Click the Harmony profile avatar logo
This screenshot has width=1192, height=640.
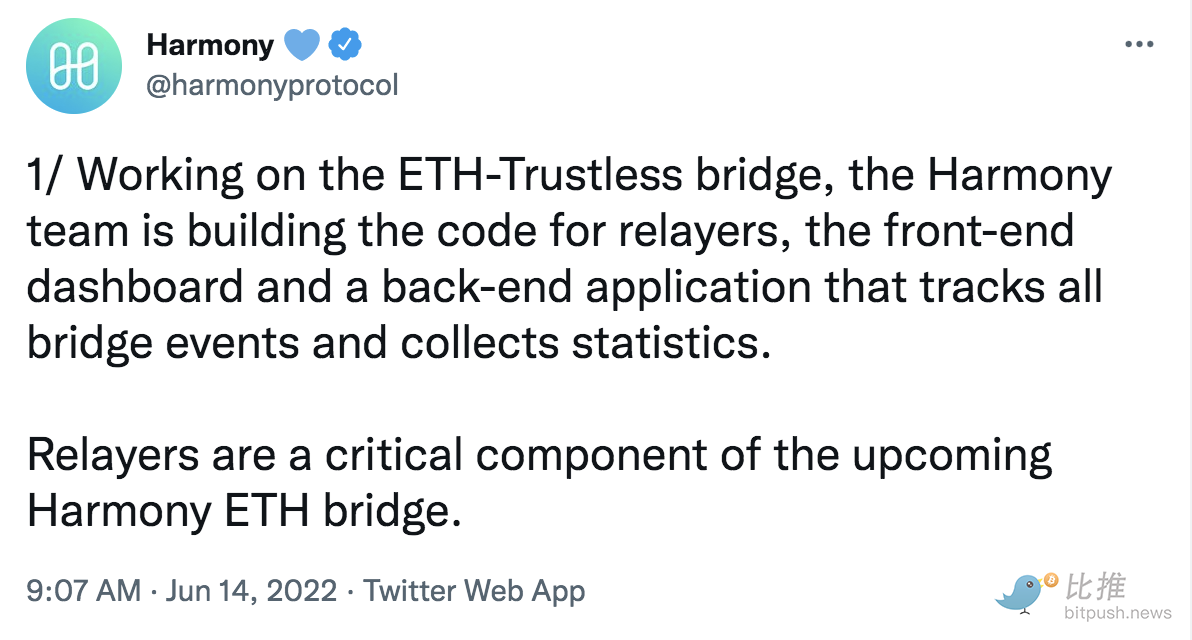[x=74, y=65]
